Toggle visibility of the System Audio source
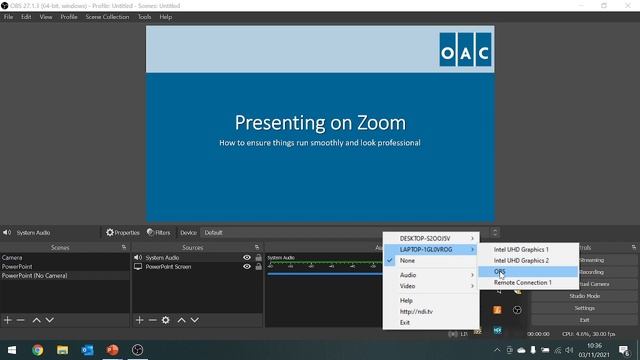This screenshot has width=640, height=360. [x=247, y=258]
